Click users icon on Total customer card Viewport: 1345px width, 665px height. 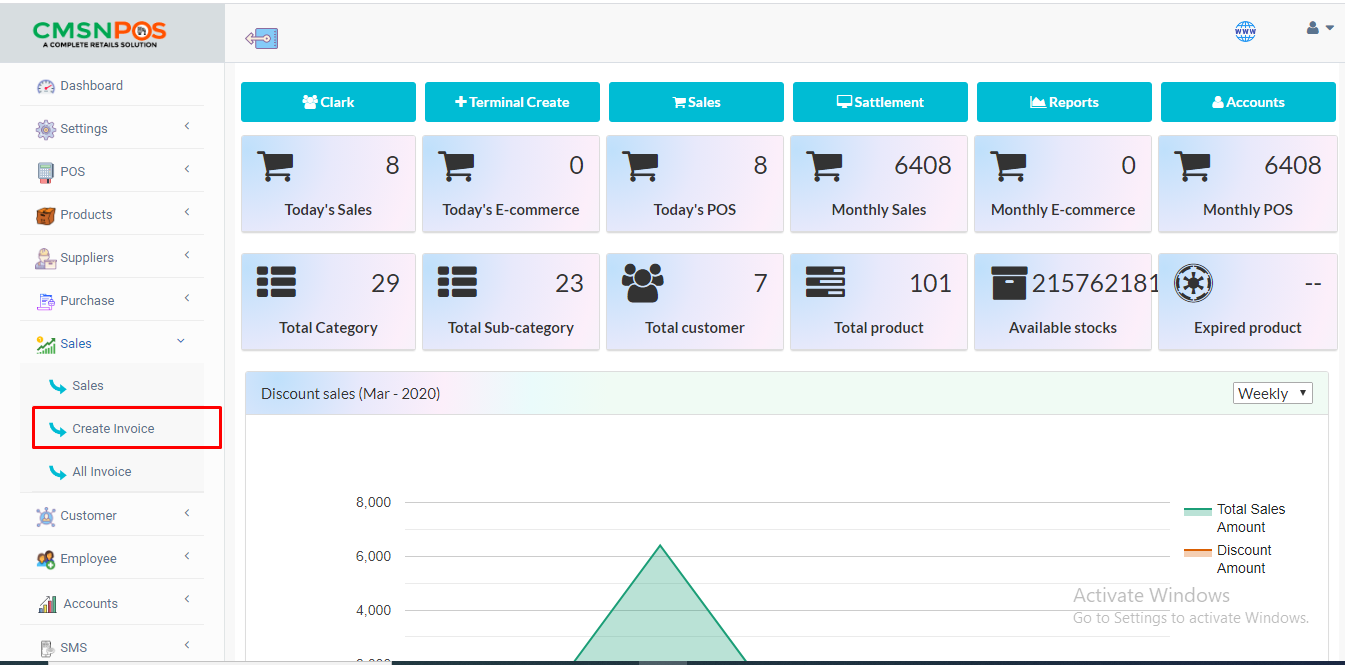pos(642,283)
